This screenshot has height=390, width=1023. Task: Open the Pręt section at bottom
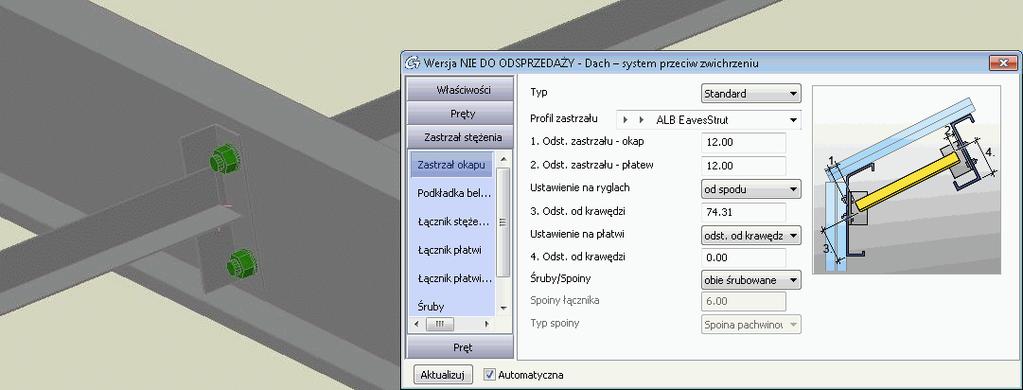[x=459, y=348]
